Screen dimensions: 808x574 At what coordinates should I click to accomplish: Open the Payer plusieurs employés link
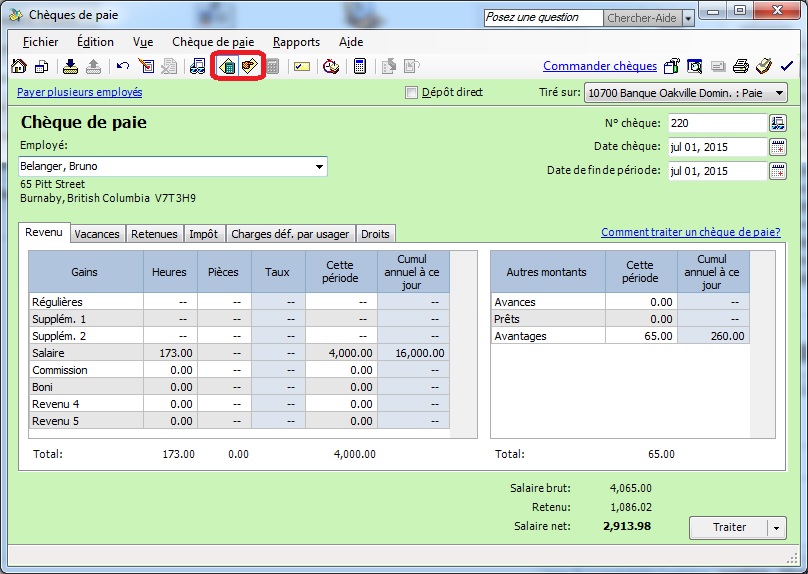tap(79, 92)
